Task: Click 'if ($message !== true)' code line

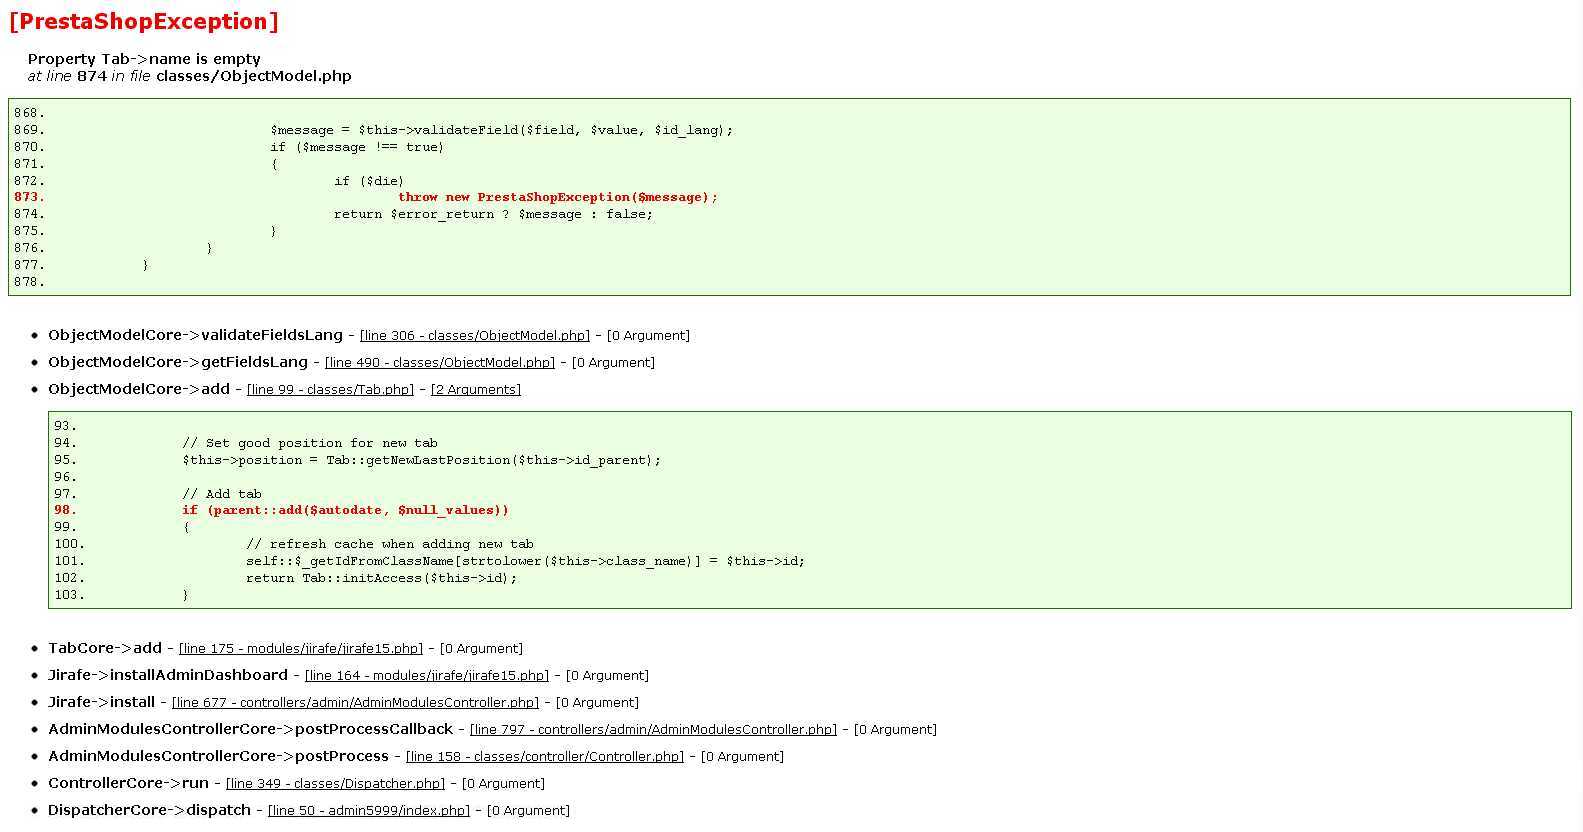Action: (357, 147)
